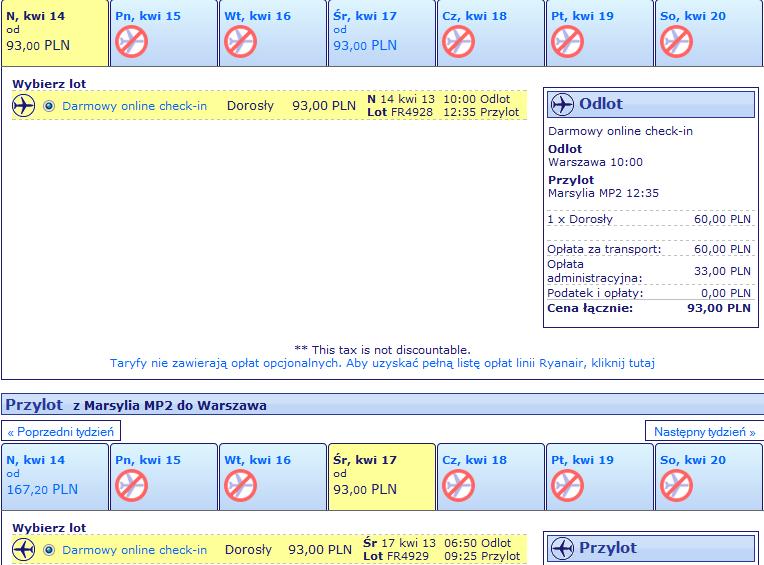Select return date tab So, kwi 20

click(x=709, y=477)
